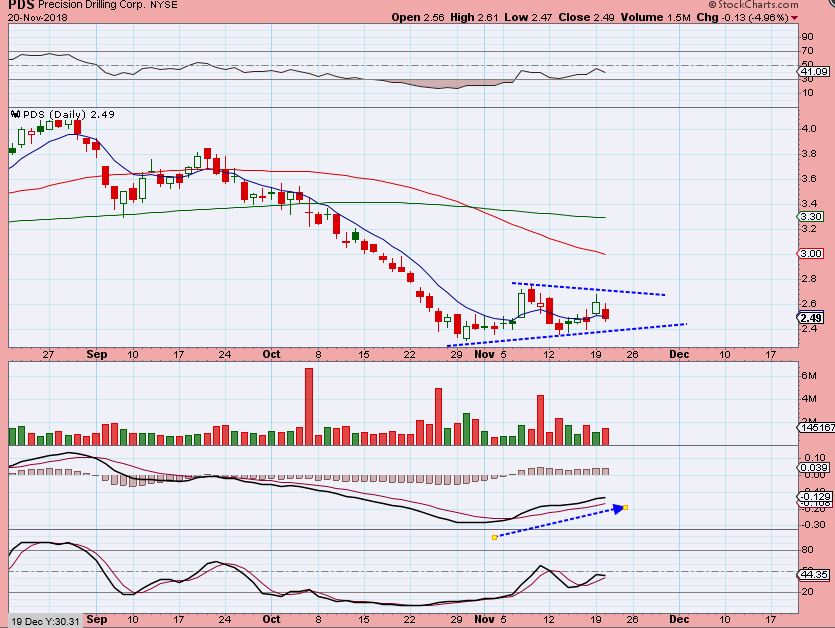The image size is (835, 628).
Task: Click the MACD histogram tag 0.039
Action: (x=814, y=468)
